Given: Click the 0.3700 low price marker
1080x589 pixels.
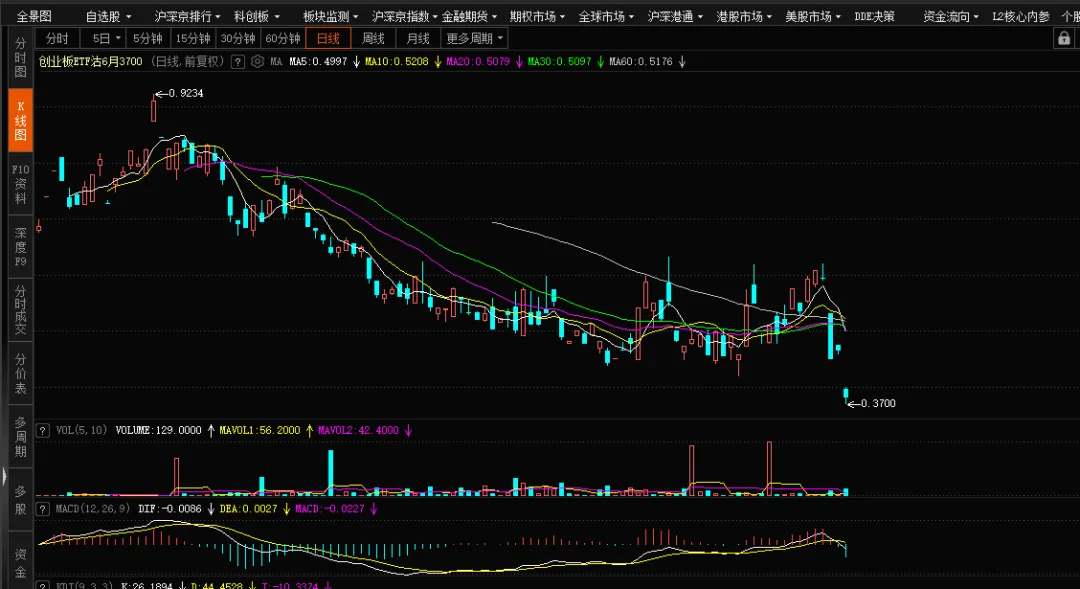Looking at the screenshot, I should point(878,404).
